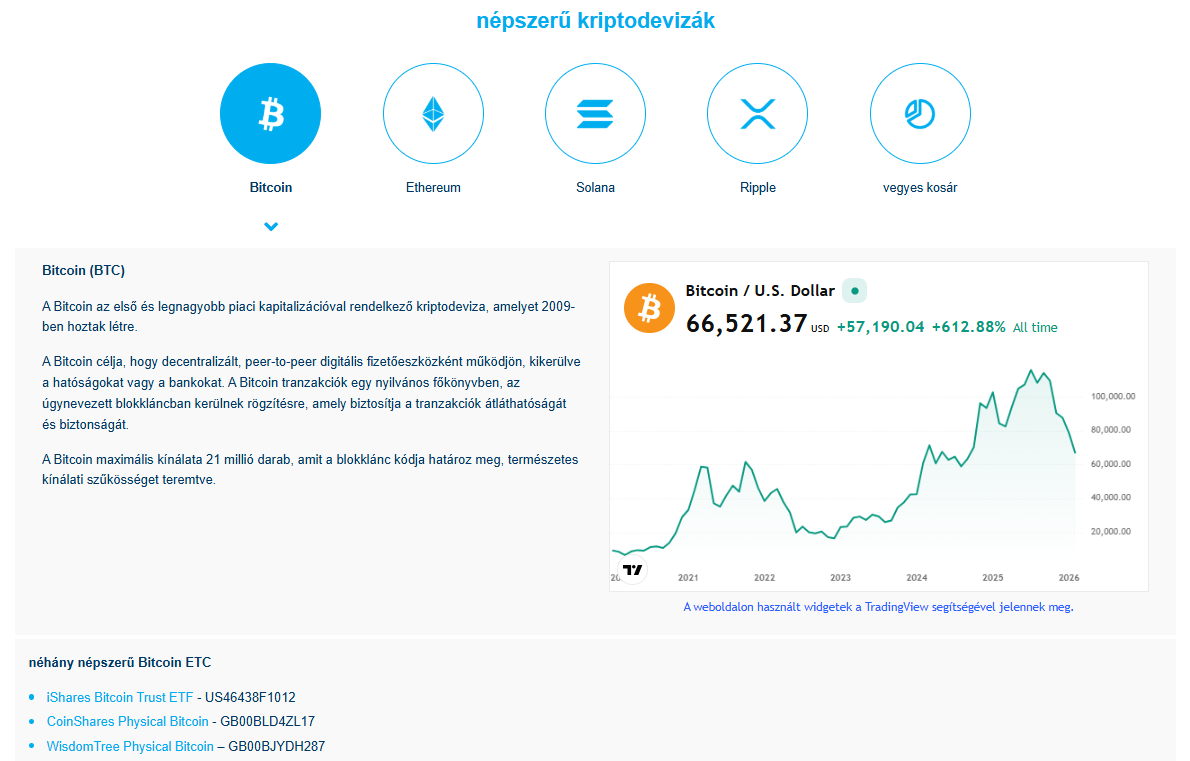
Task: Switch to the Ethereum text tab
Action: [433, 188]
